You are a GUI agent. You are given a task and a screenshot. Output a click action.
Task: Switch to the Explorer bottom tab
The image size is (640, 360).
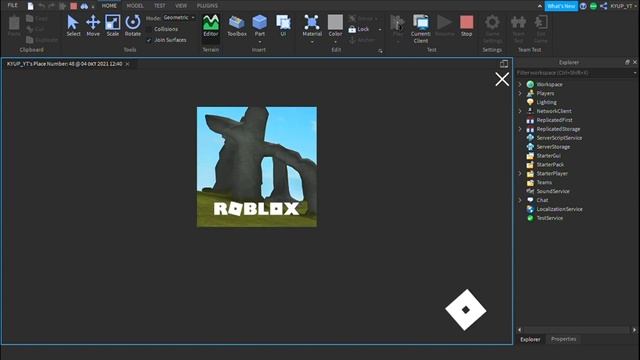[x=530, y=339]
